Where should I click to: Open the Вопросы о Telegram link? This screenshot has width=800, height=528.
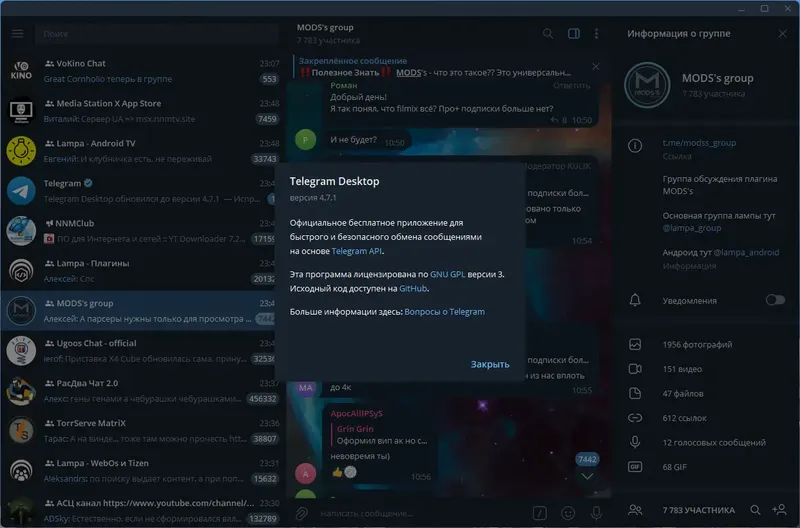[x=444, y=312]
